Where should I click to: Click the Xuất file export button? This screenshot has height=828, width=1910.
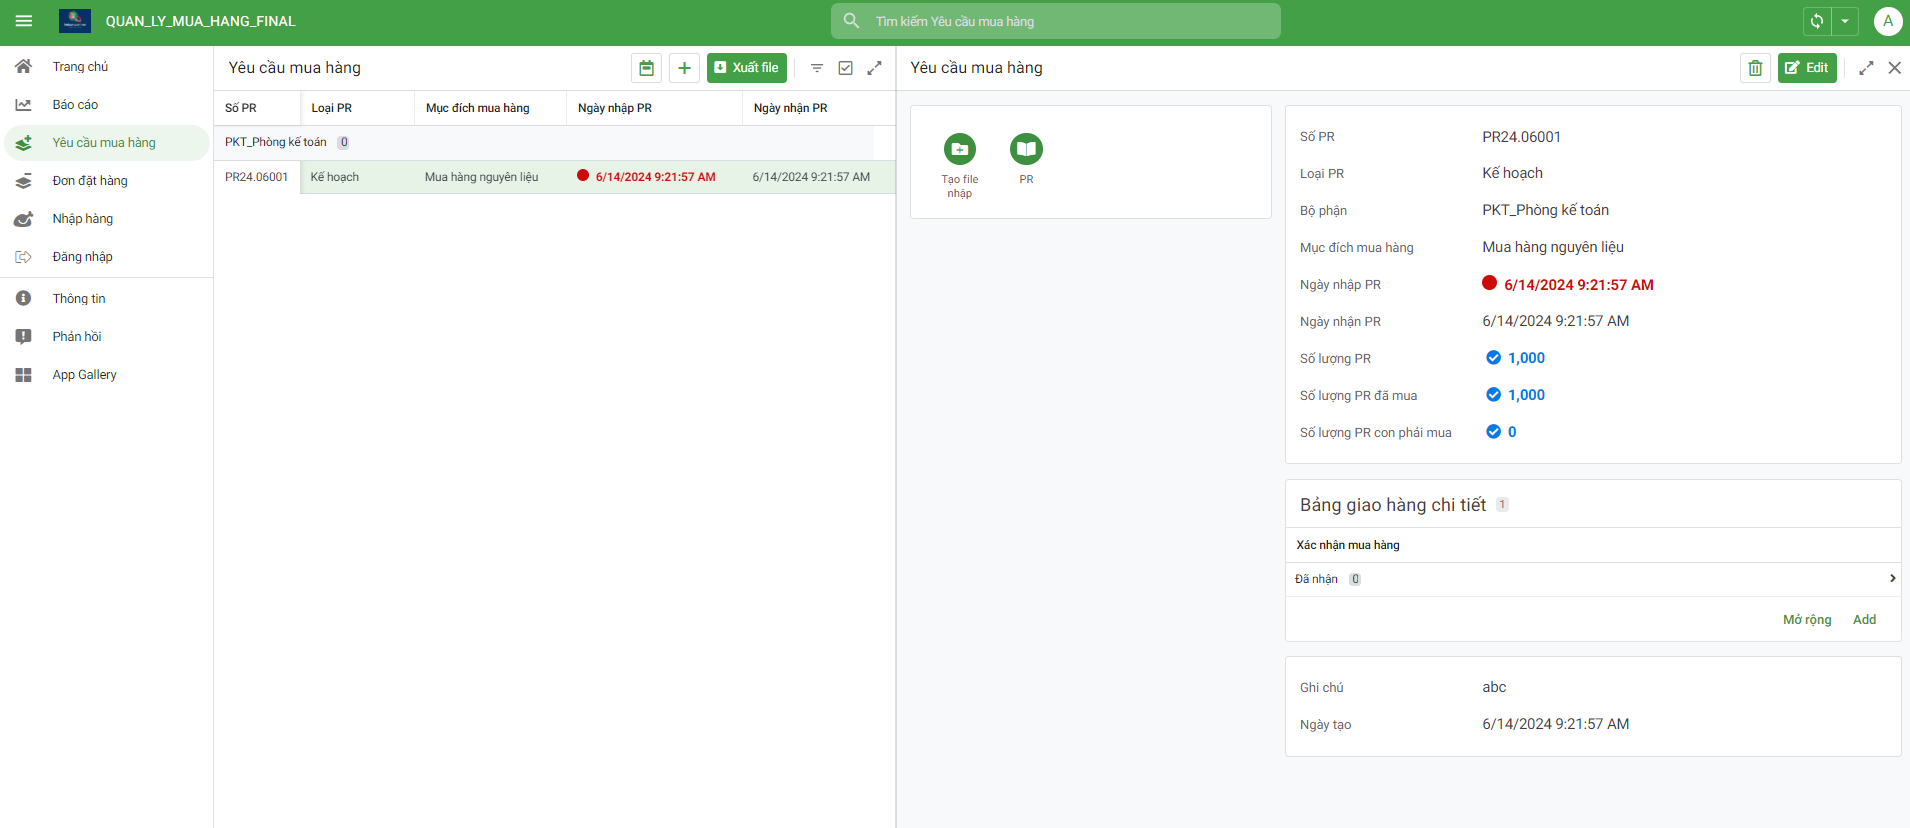(x=746, y=68)
